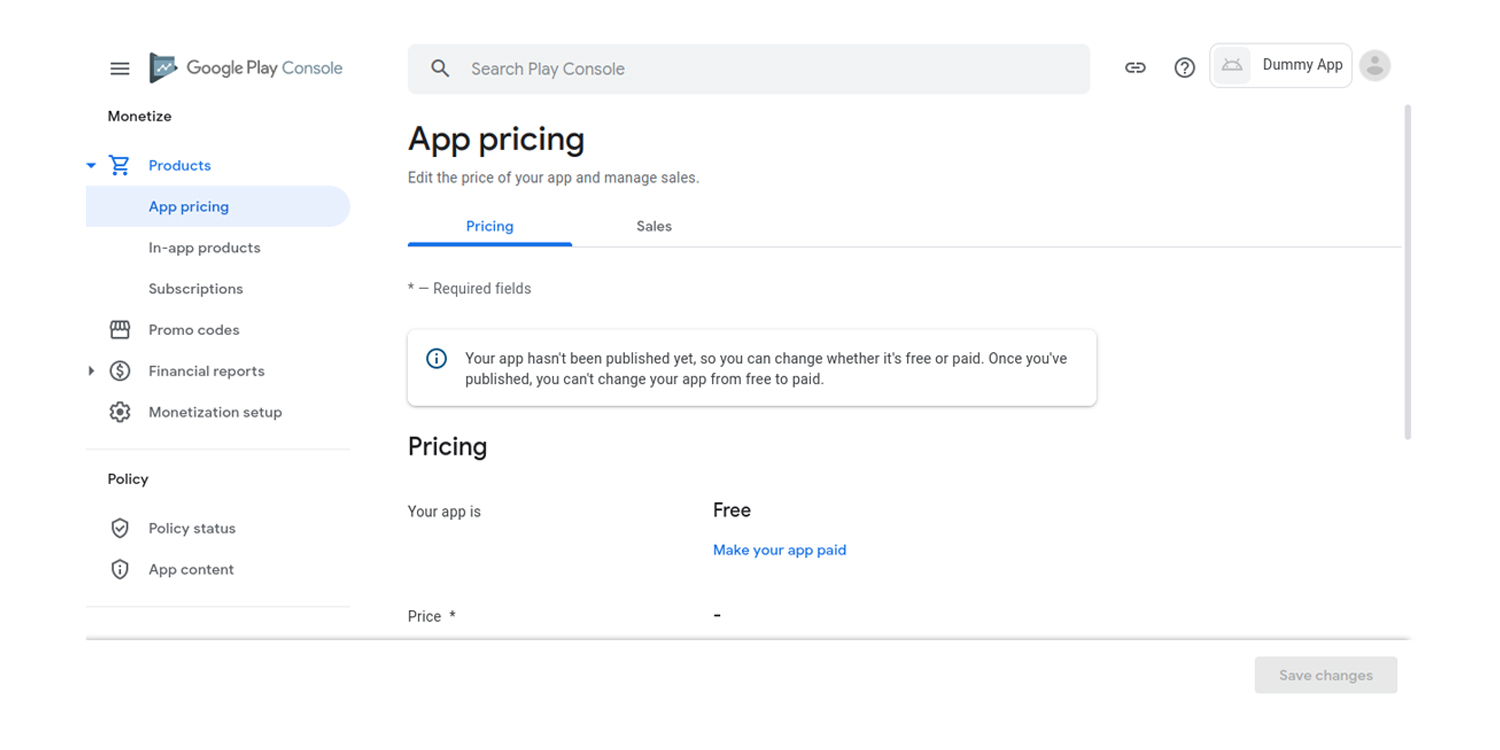The height and width of the screenshot is (750, 1500).
Task: Collapse the Products section chevron
Action: pos(90,165)
